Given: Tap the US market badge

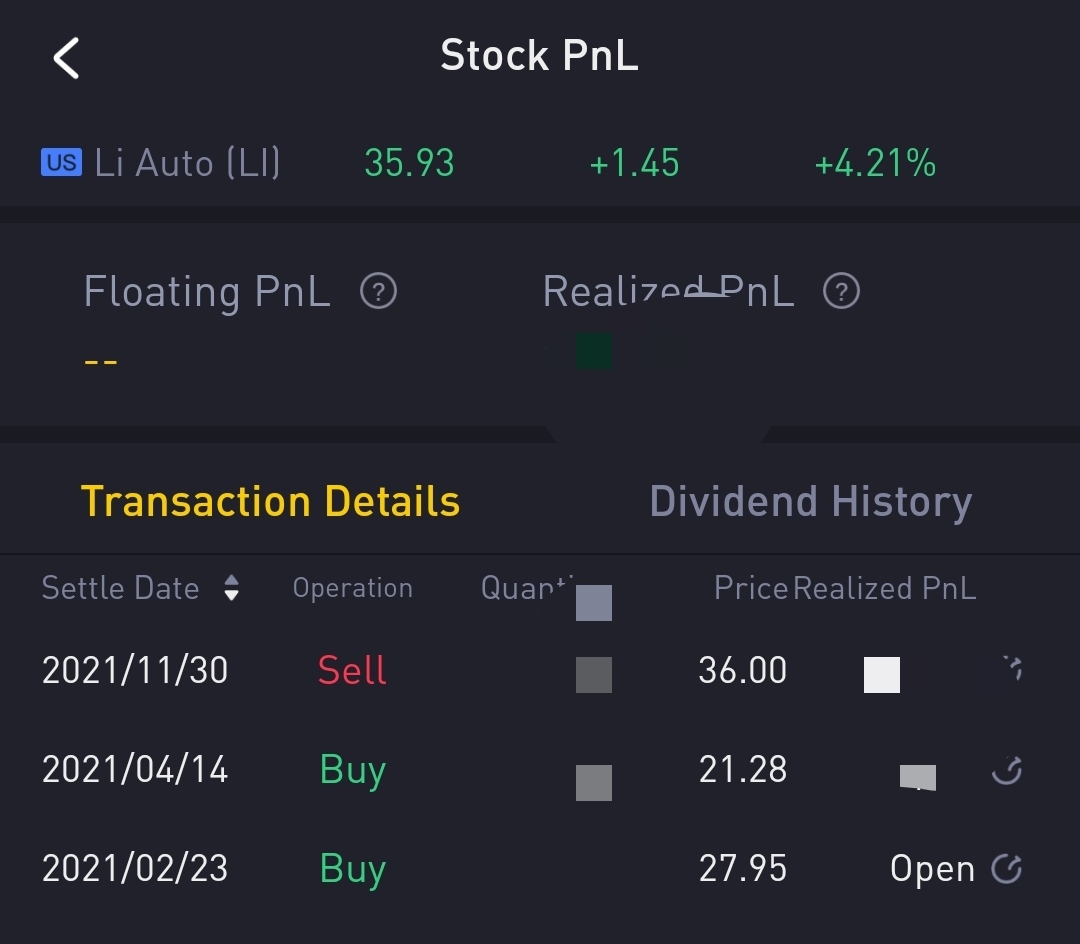Looking at the screenshot, I should click(x=61, y=162).
